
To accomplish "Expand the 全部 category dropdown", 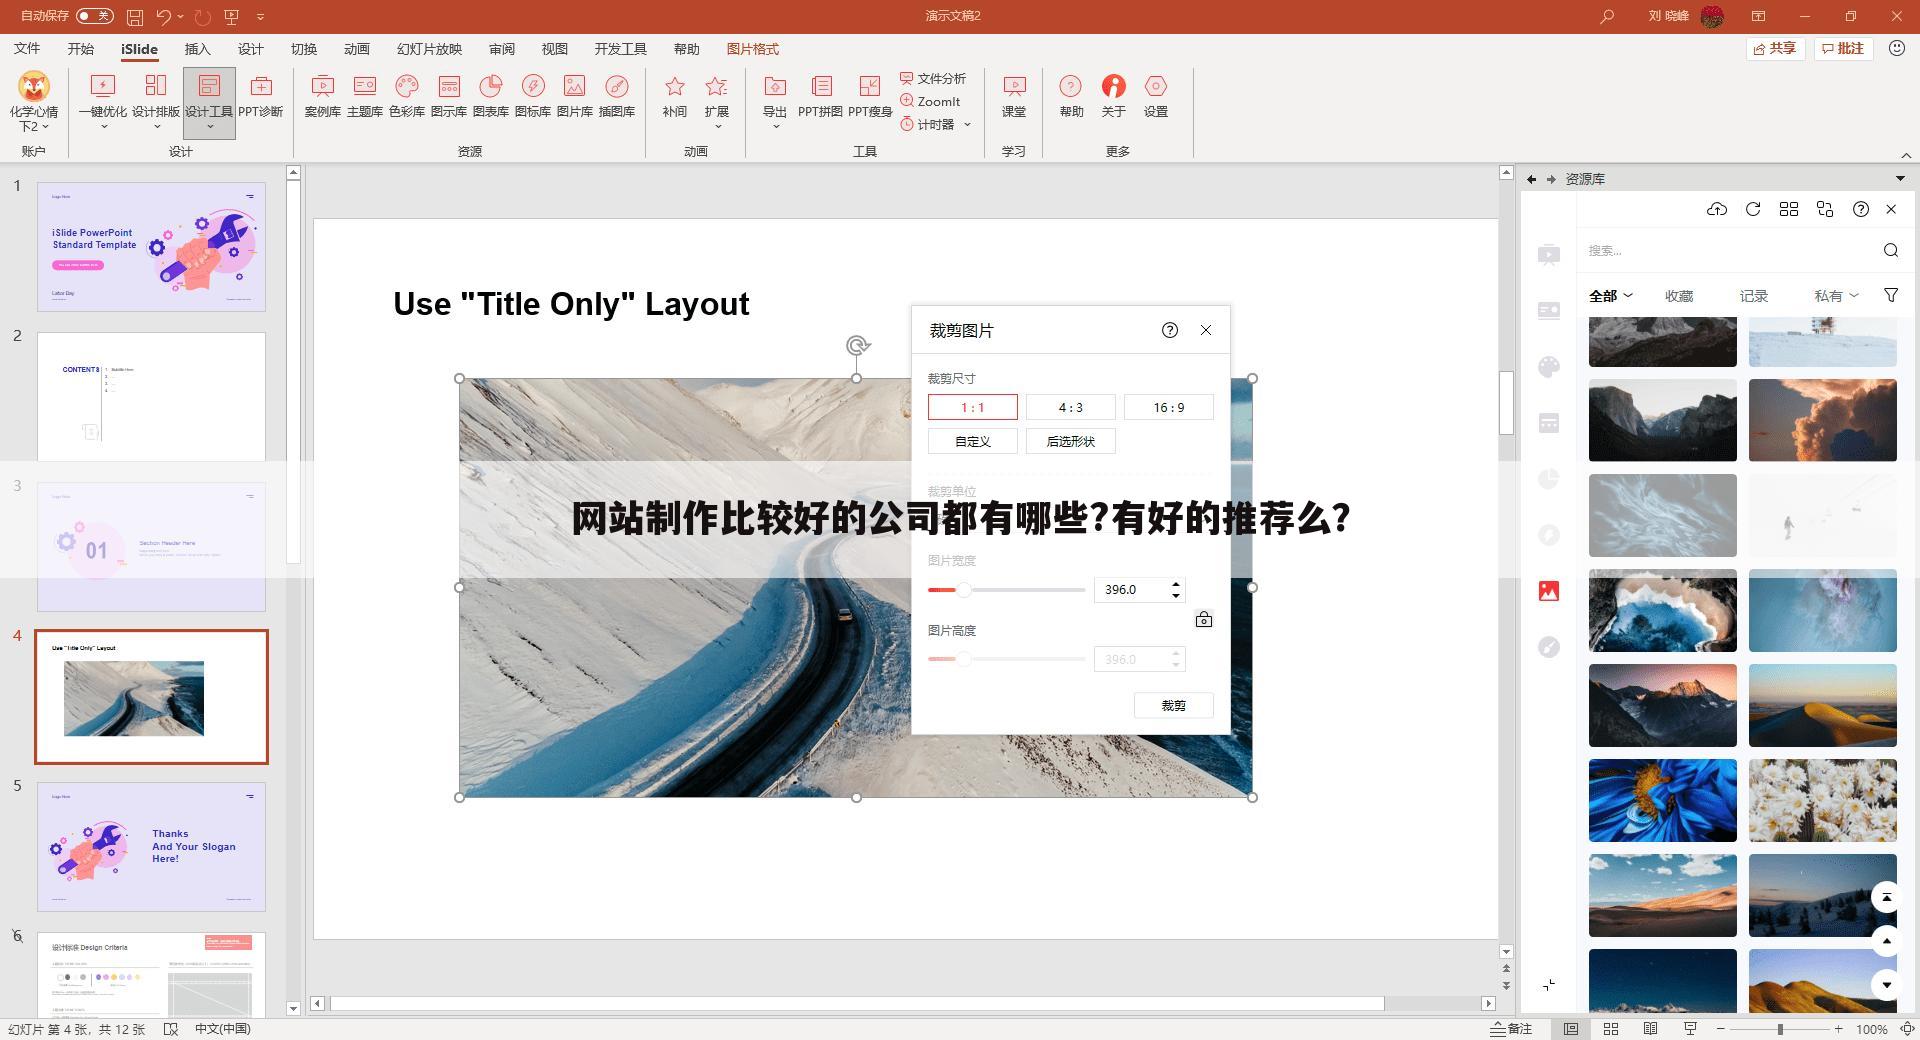I will (1610, 296).
